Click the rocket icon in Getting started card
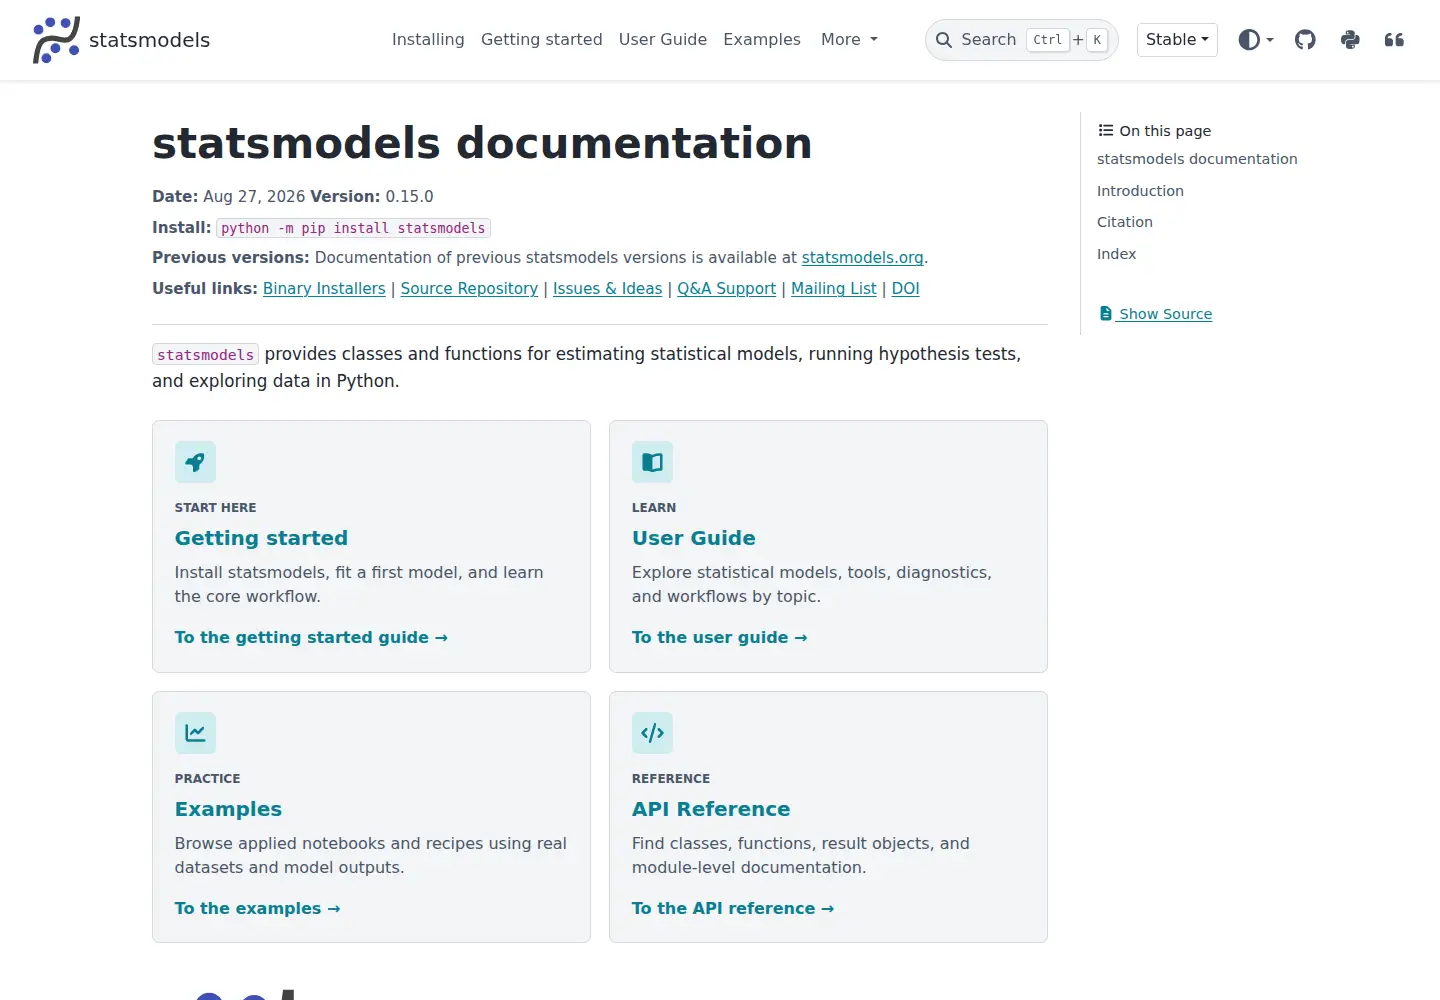 (x=195, y=462)
